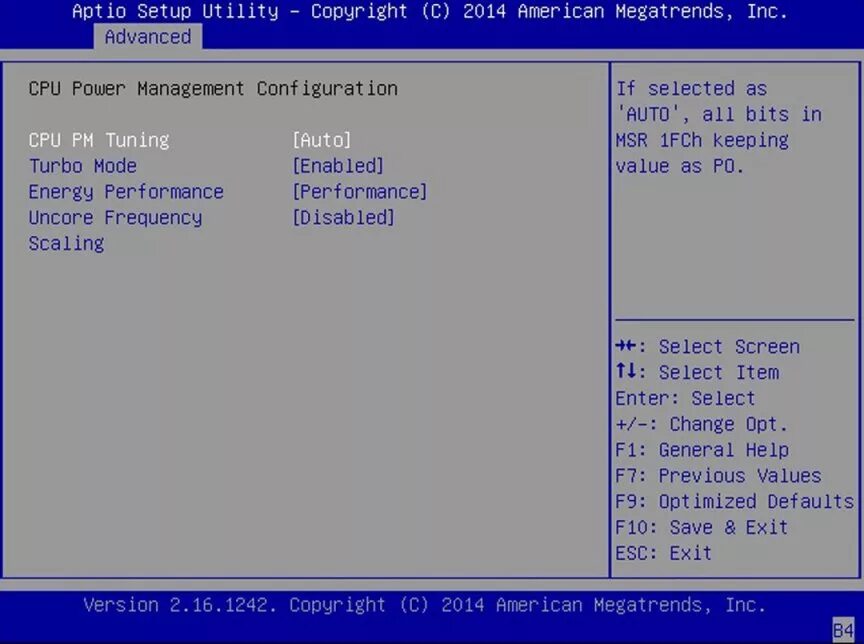Select the Turbo Mode setting

[83, 166]
